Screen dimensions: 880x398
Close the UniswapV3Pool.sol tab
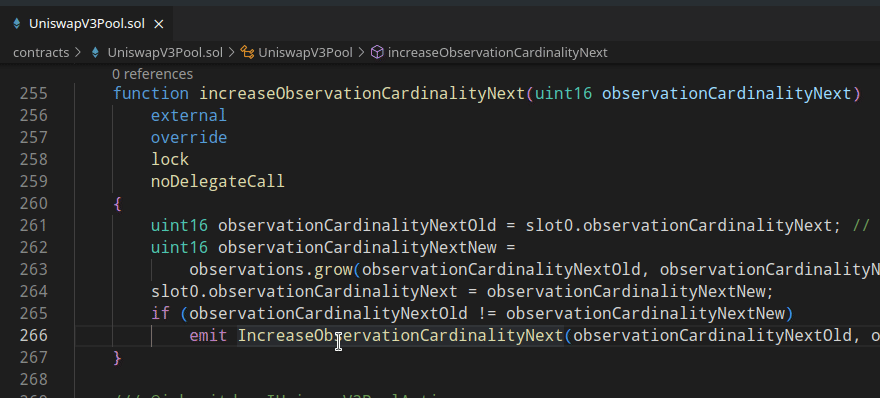pyautogui.click(x=159, y=24)
